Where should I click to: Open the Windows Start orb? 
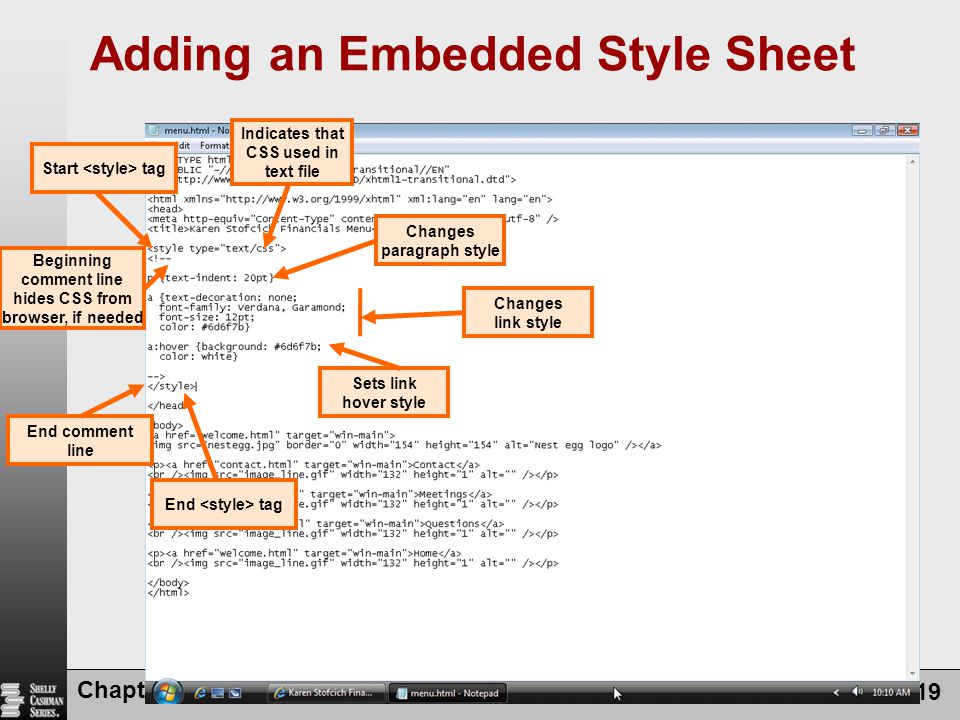(167, 692)
